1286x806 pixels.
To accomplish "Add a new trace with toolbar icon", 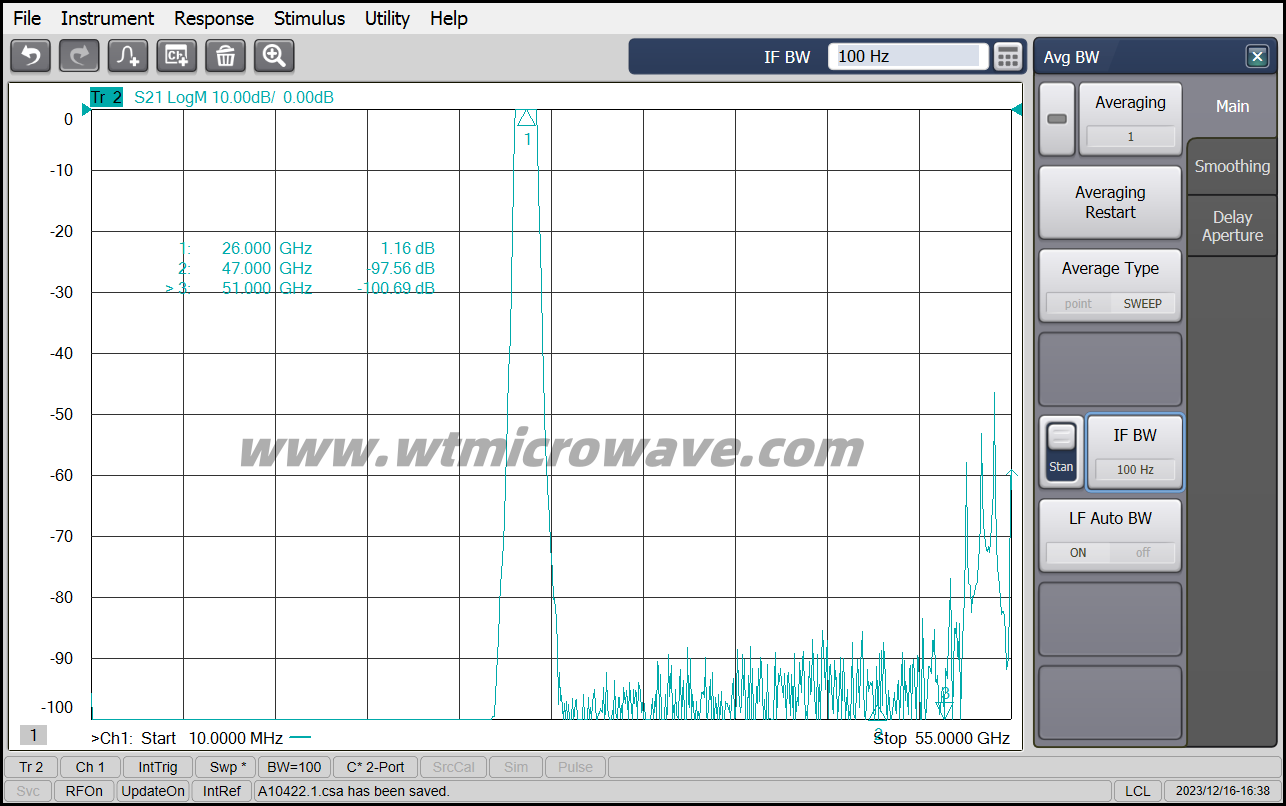I will (x=128, y=56).
